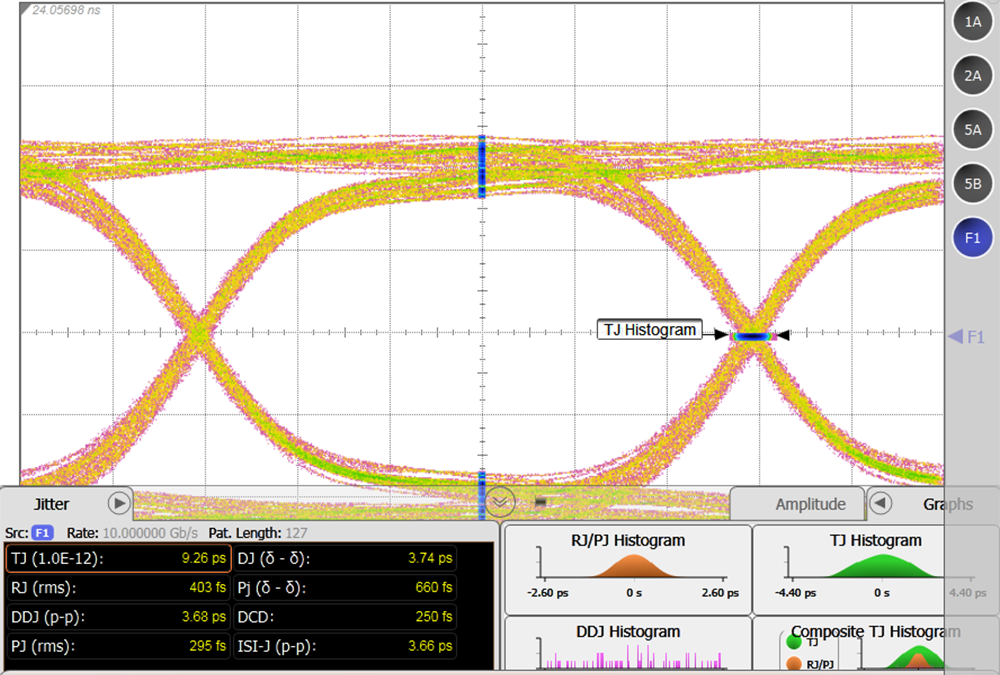Switch to the Amplitude tab
The height and width of the screenshot is (675, 1000).
pyautogui.click(x=810, y=504)
